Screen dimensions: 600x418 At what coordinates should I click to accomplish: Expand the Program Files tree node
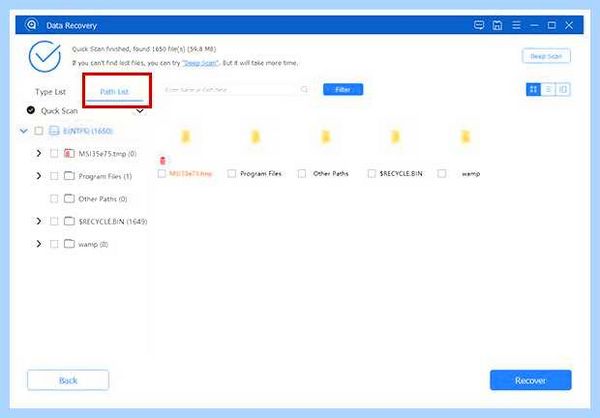(x=39, y=176)
